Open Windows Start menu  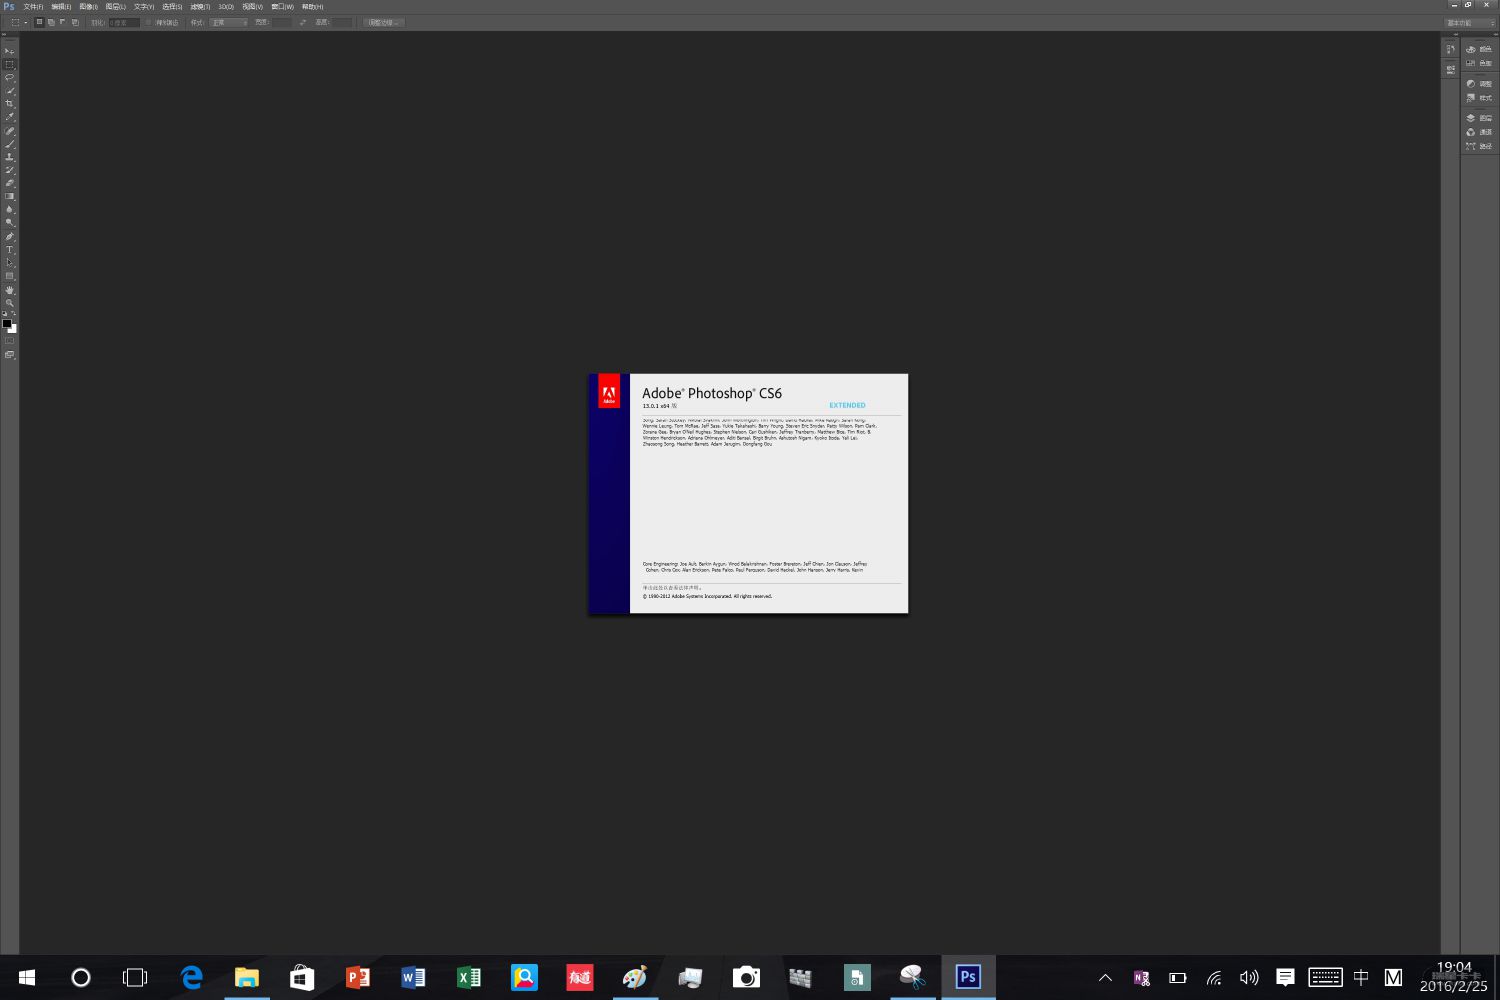[x=27, y=978]
